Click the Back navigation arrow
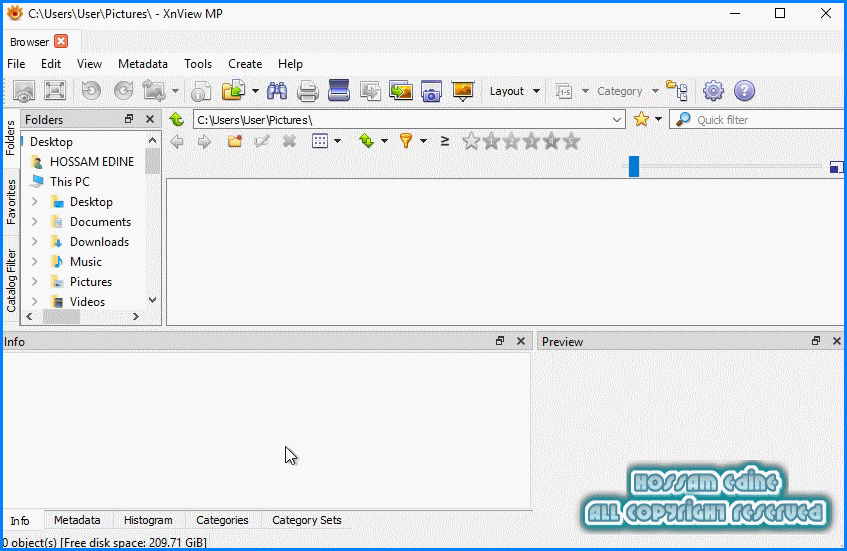This screenshot has height=551, width=847. coord(177,142)
